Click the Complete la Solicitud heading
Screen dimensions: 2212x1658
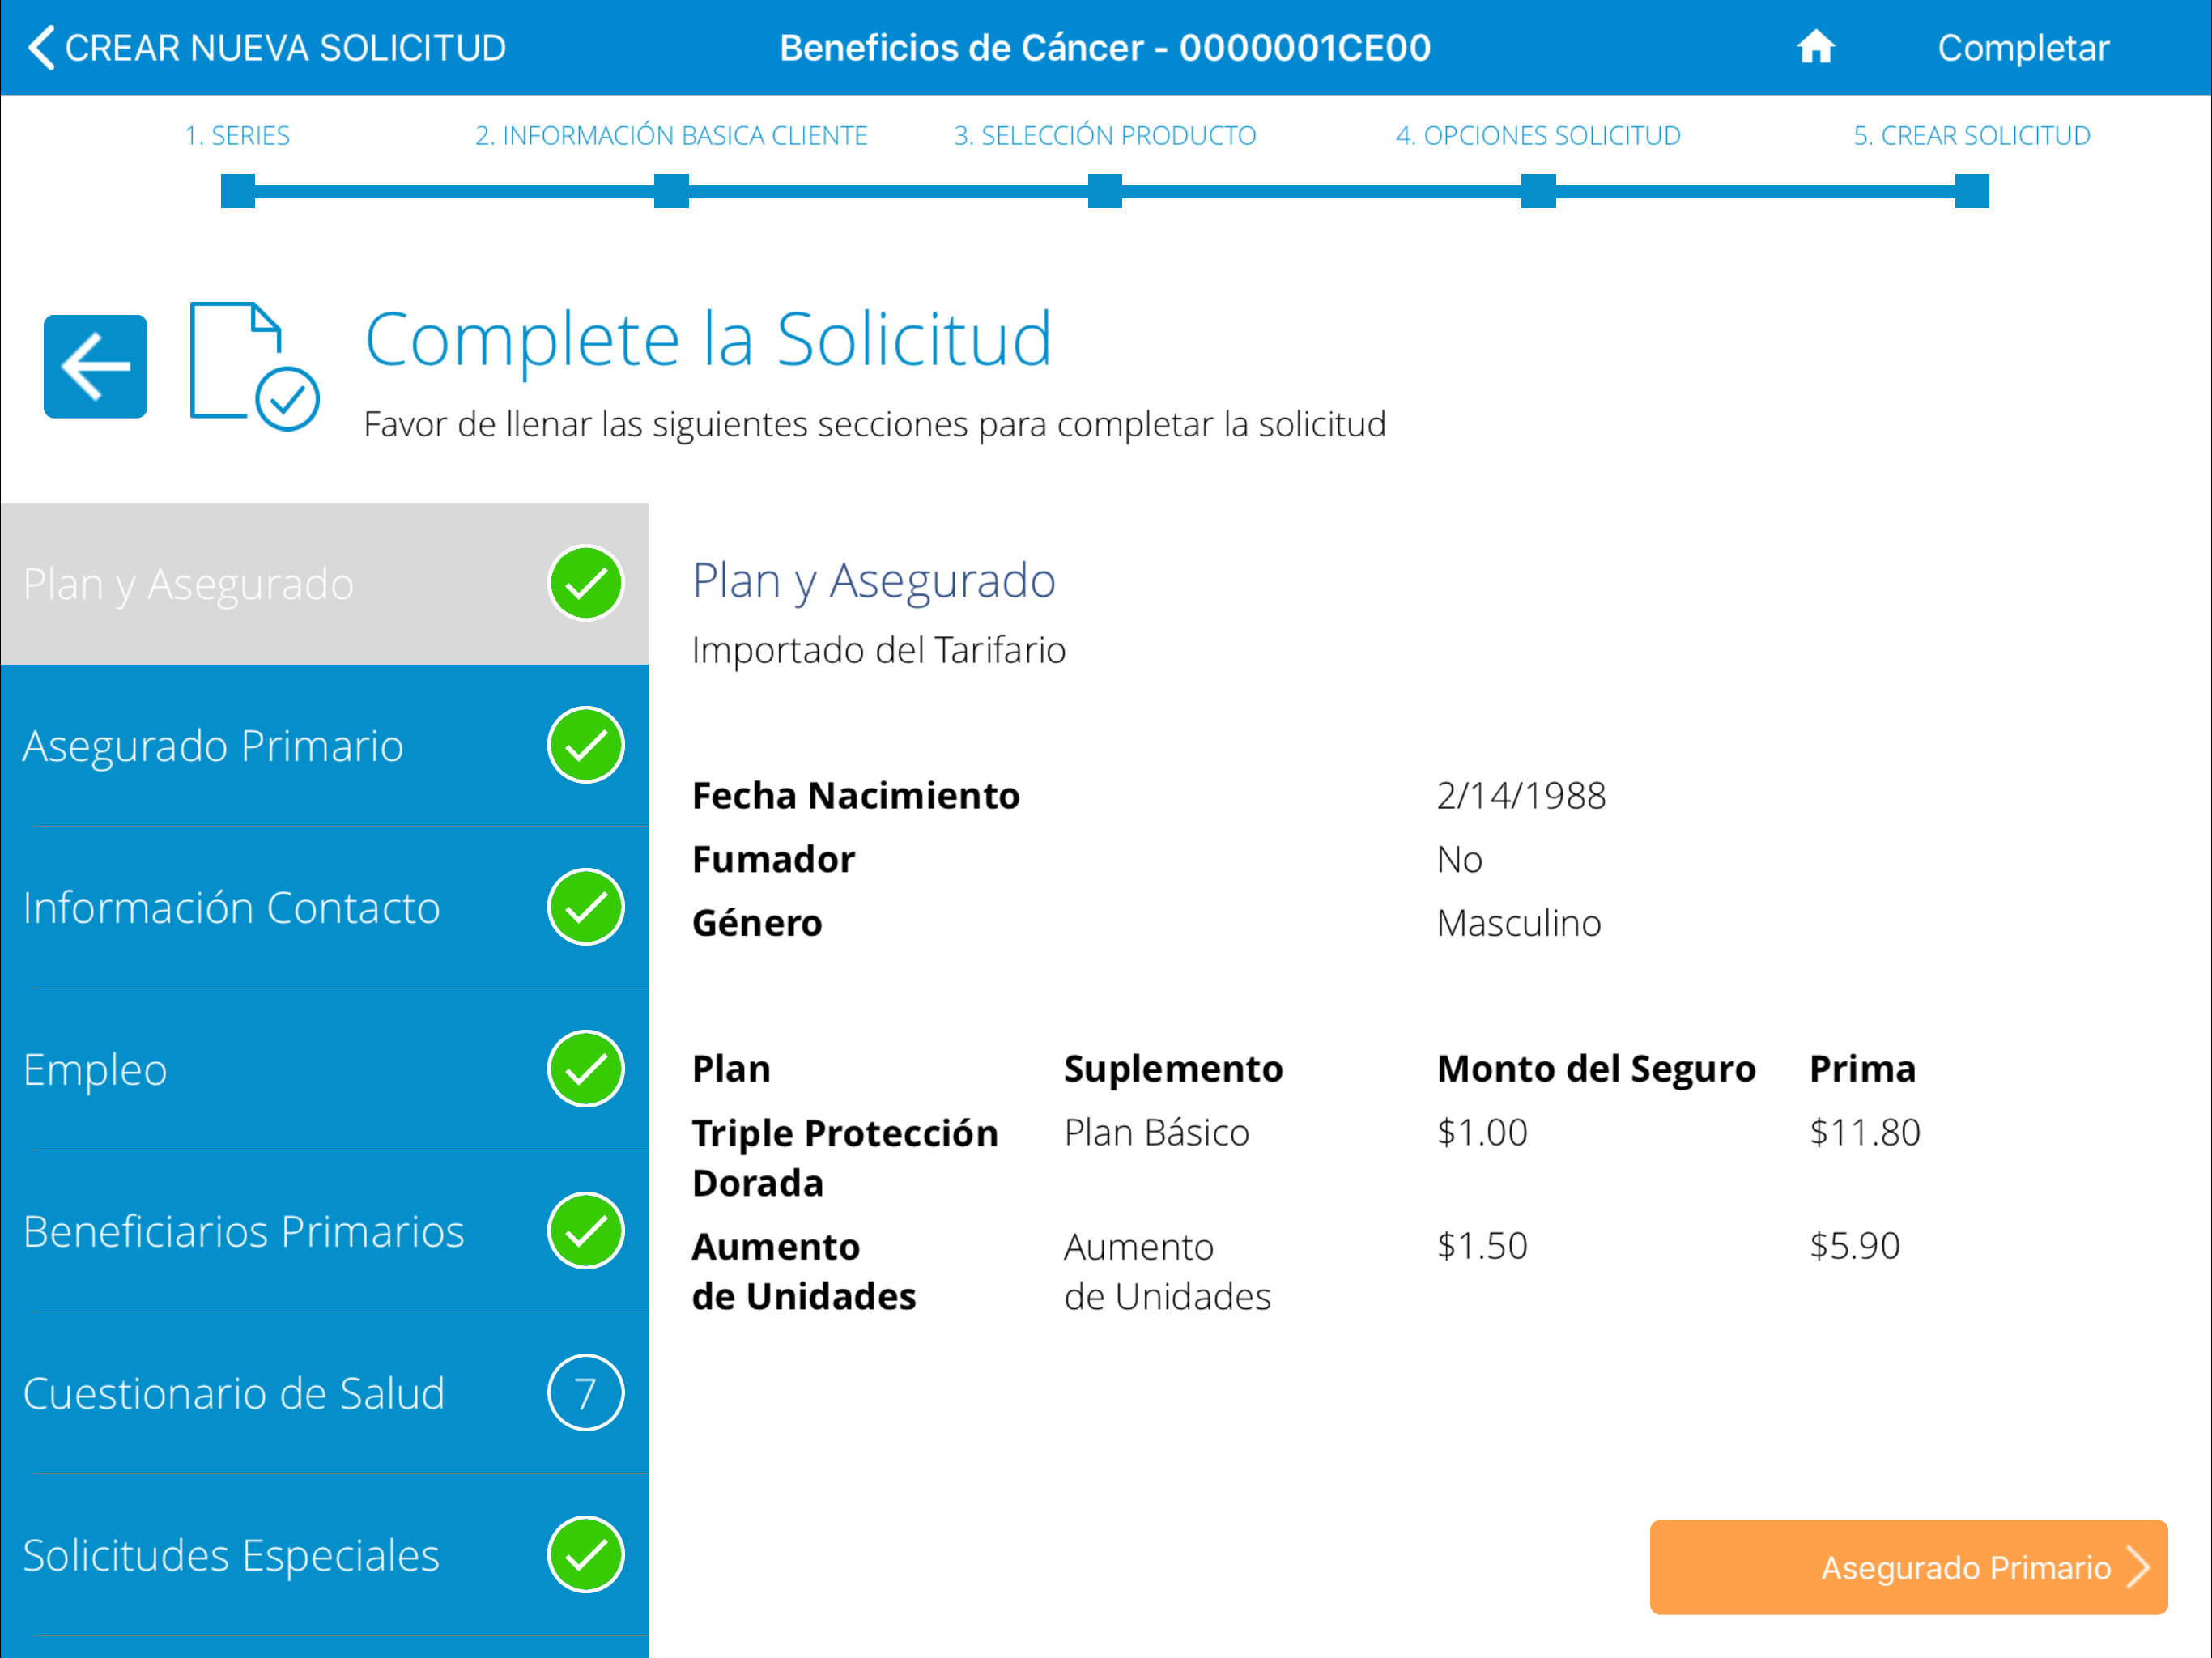coord(708,340)
